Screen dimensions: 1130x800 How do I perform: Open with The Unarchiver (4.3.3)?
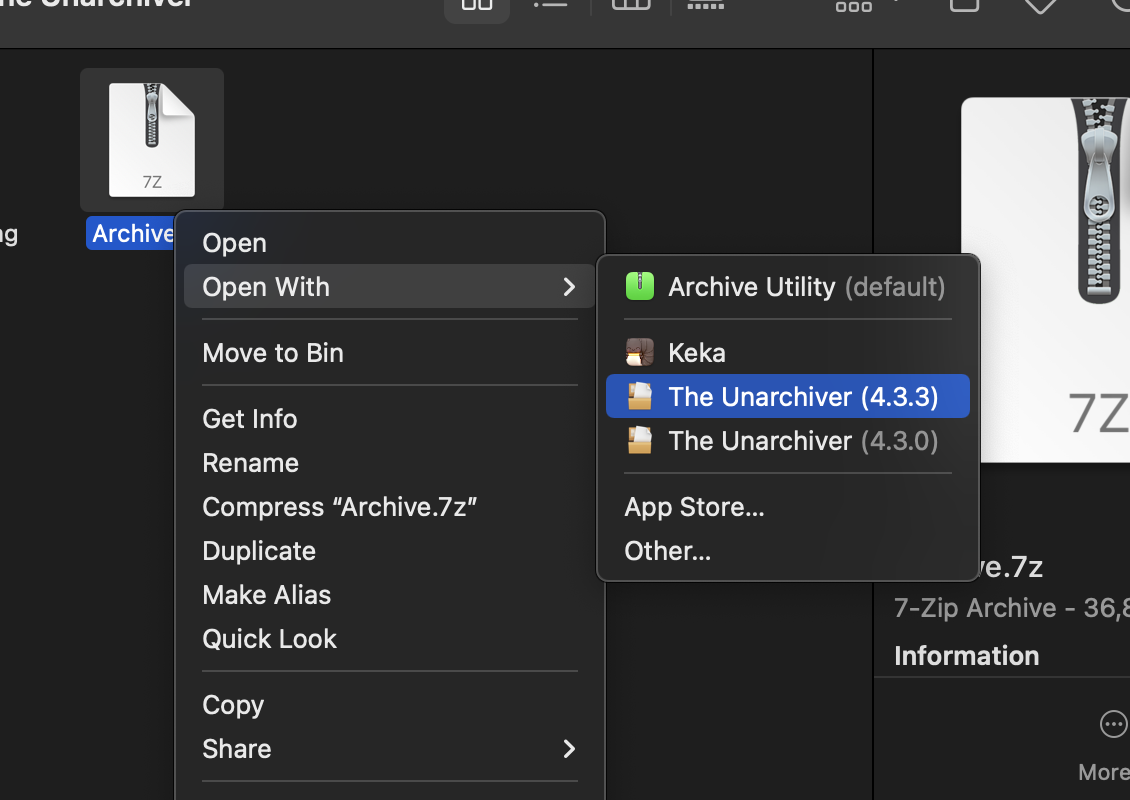point(788,396)
